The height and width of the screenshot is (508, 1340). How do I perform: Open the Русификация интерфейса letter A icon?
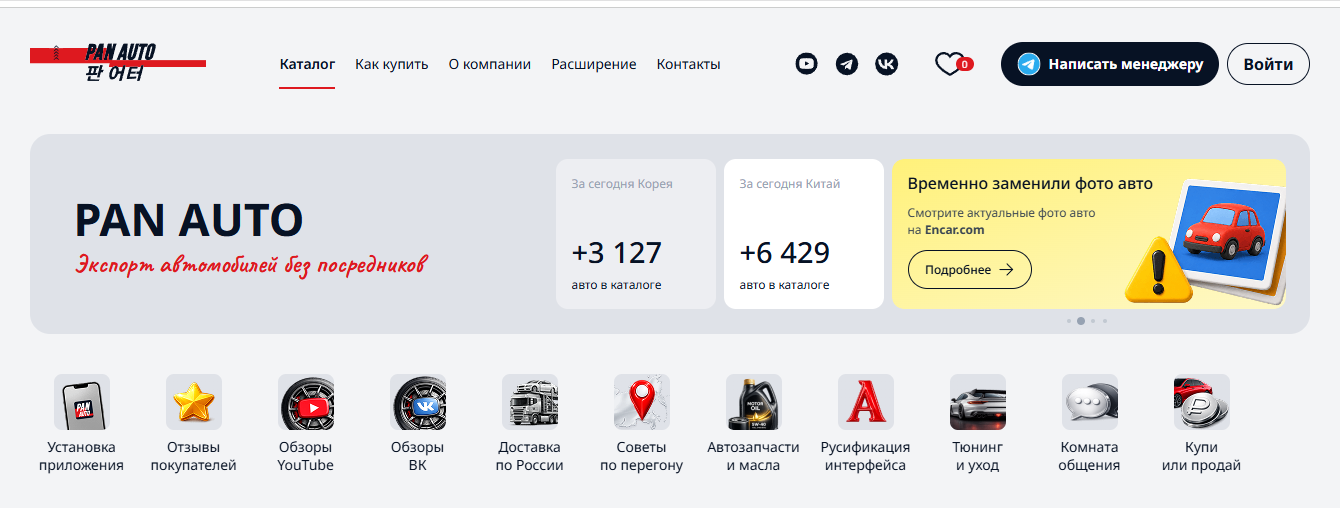[x=866, y=402]
